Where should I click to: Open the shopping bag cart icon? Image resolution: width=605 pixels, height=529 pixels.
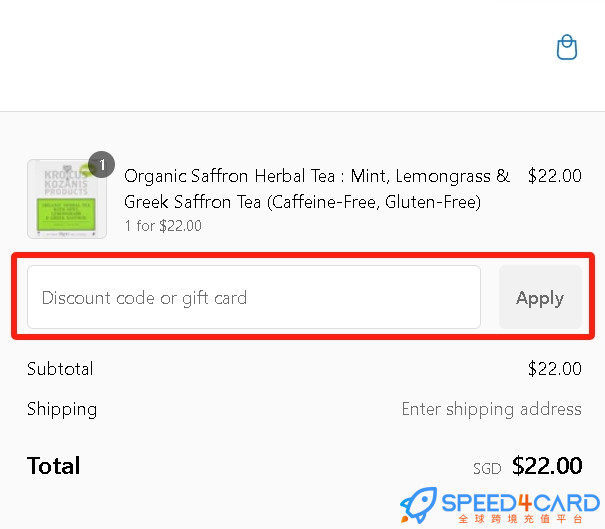567,47
